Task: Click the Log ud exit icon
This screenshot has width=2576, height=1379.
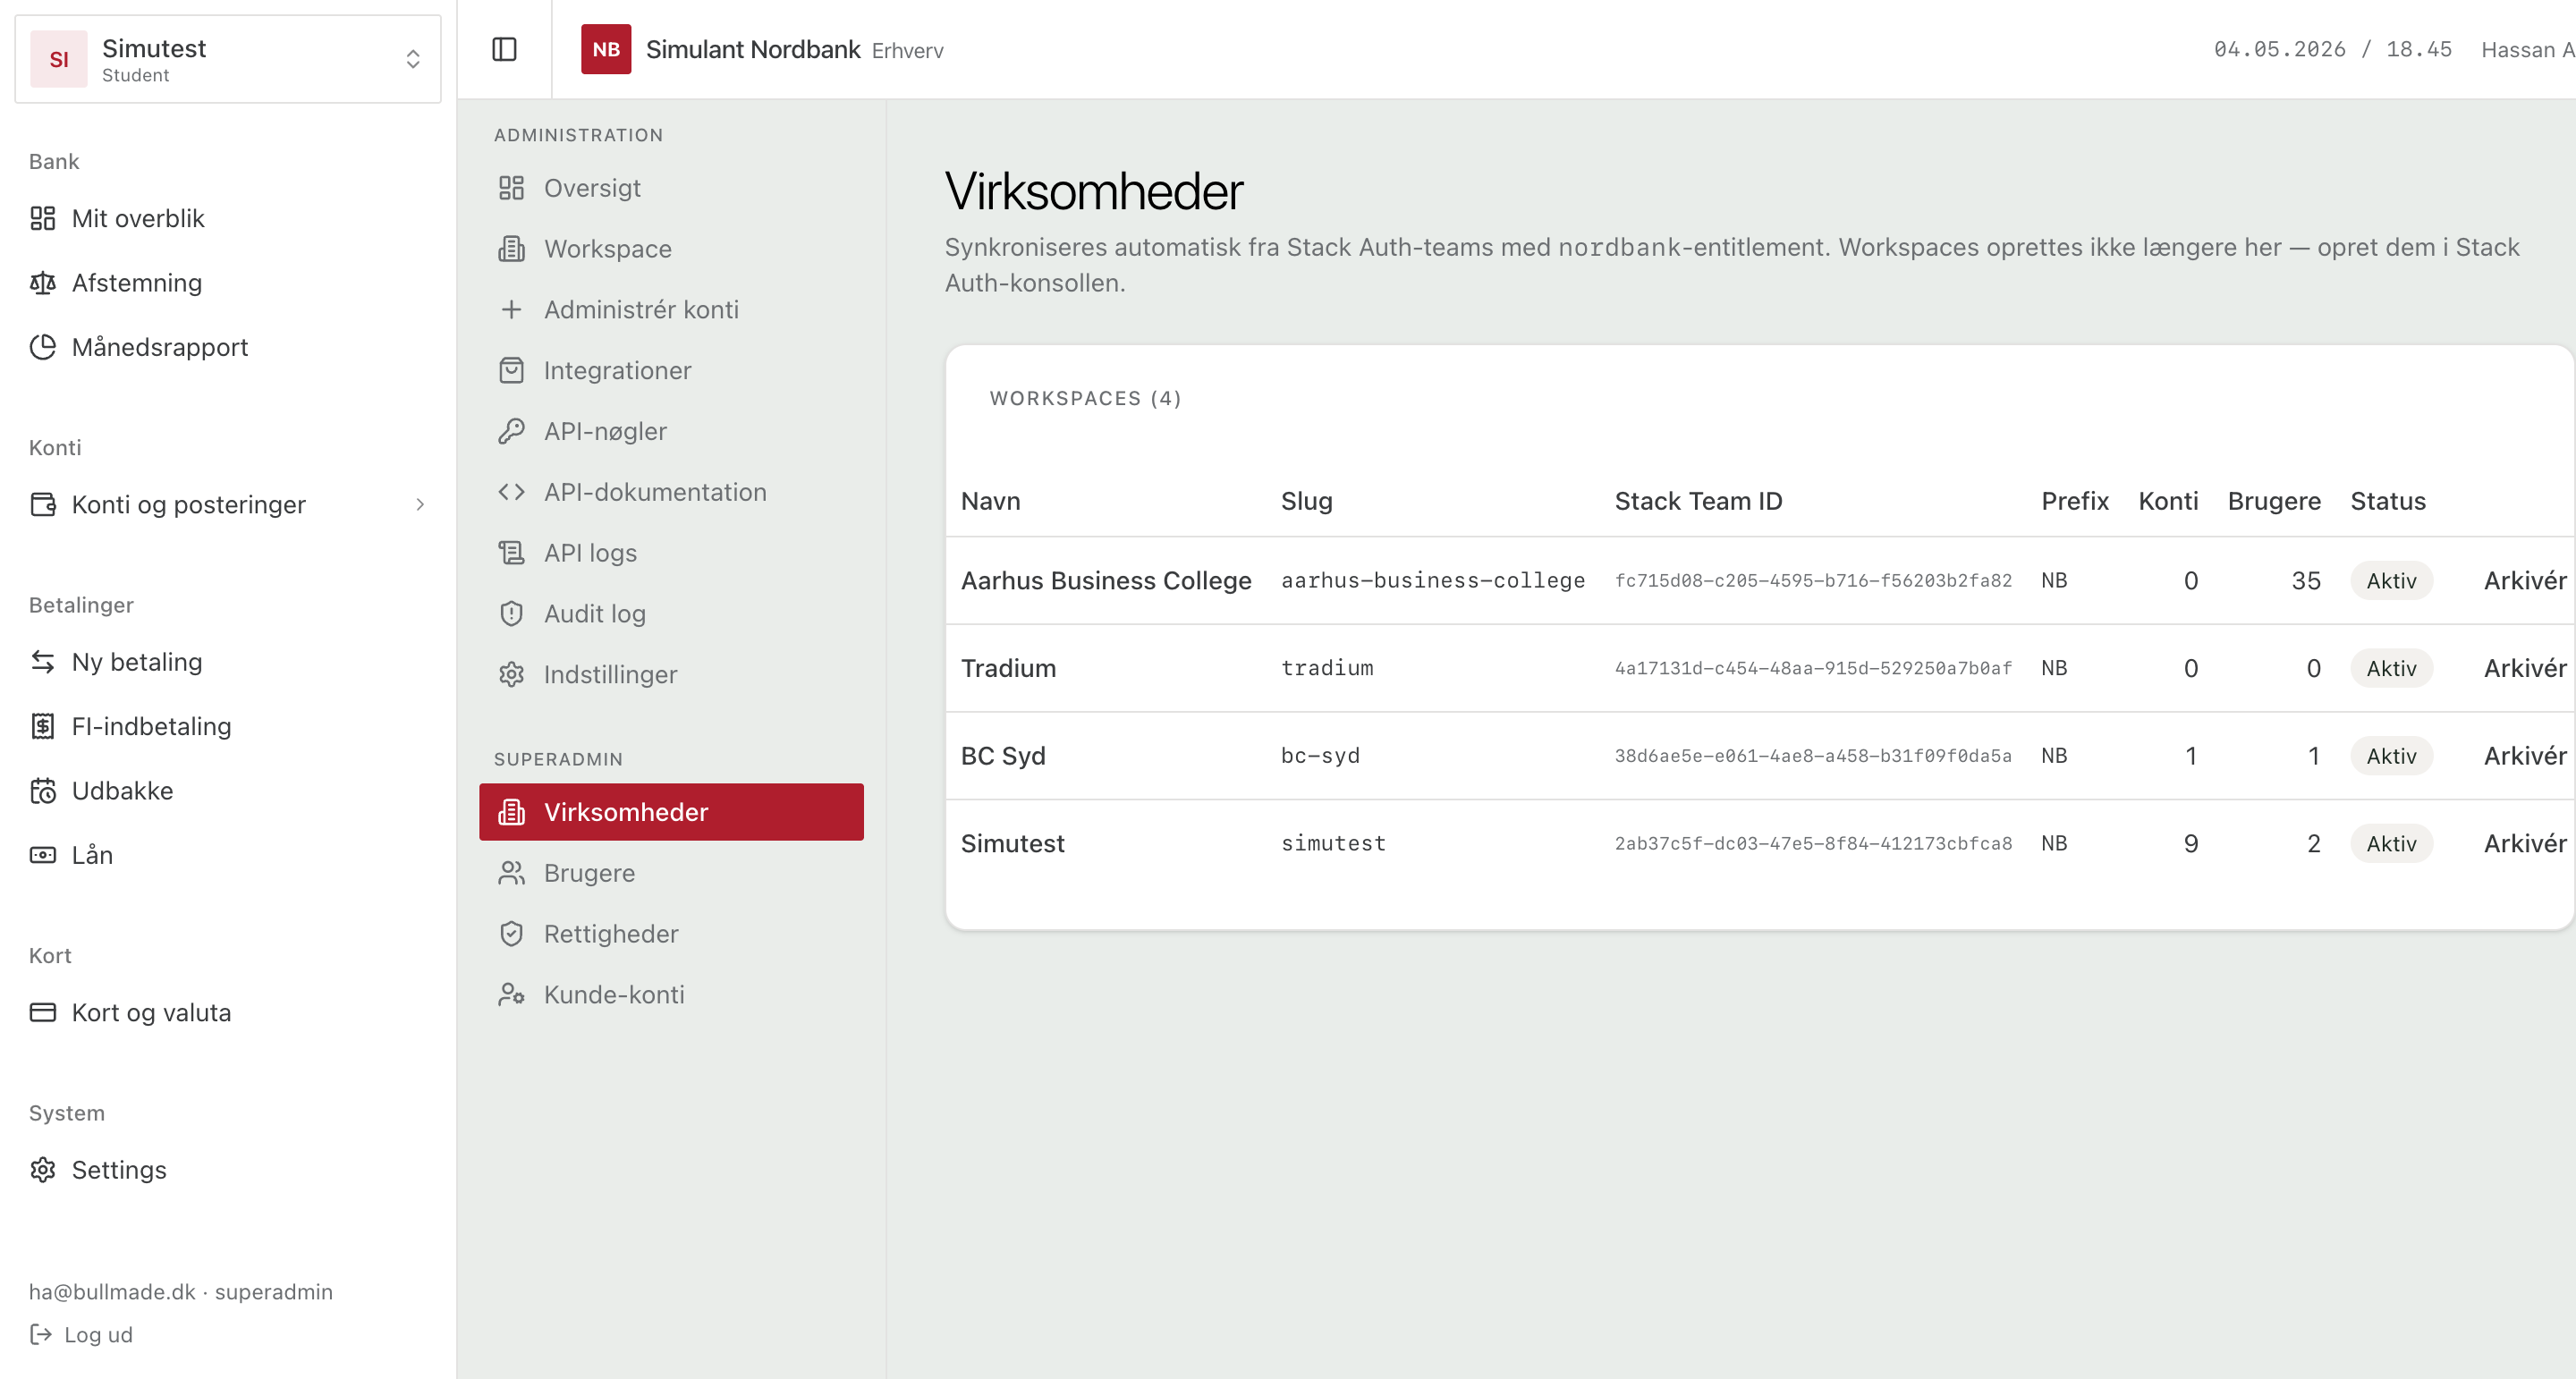Action: (x=41, y=1334)
